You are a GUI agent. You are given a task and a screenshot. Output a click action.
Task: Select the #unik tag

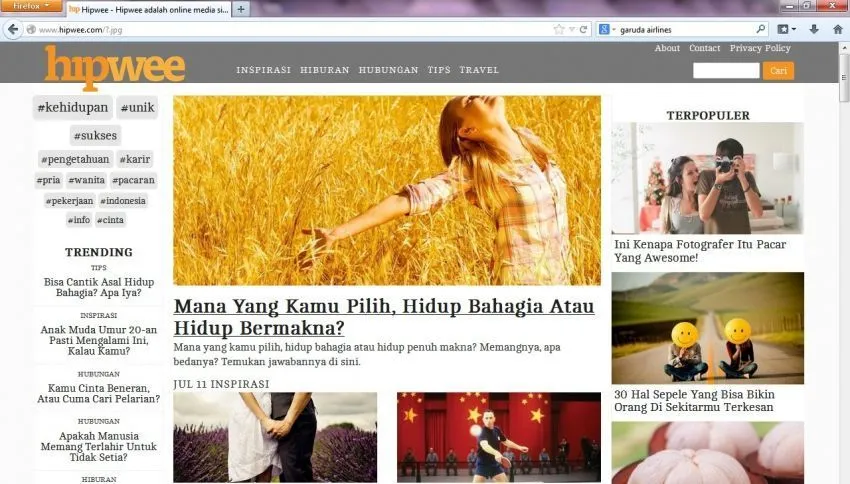tap(138, 107)
